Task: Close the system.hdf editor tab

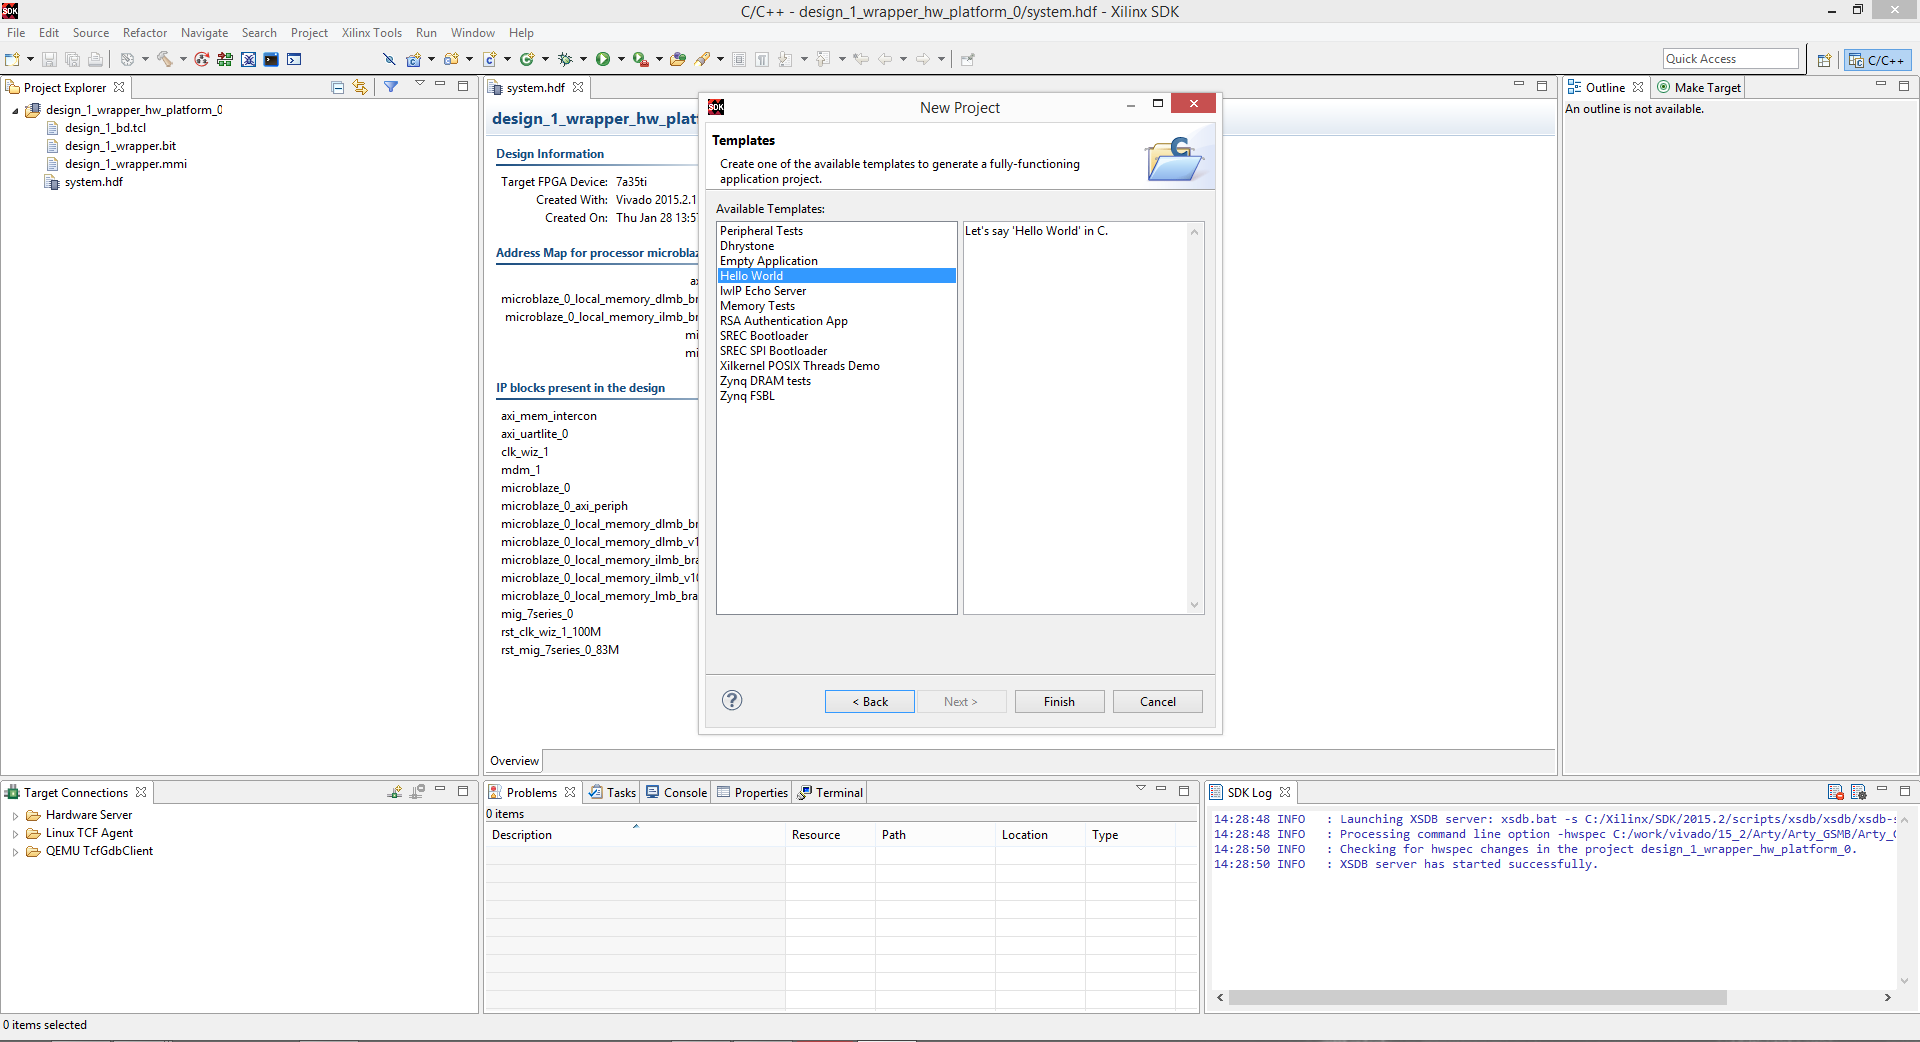Action: pyautogui.click(x=578, y=88)
